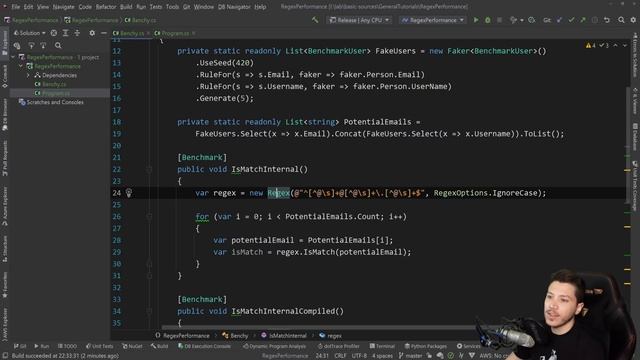
Task: Open the DB Execution Console tool window
Action: click(204, 346)
